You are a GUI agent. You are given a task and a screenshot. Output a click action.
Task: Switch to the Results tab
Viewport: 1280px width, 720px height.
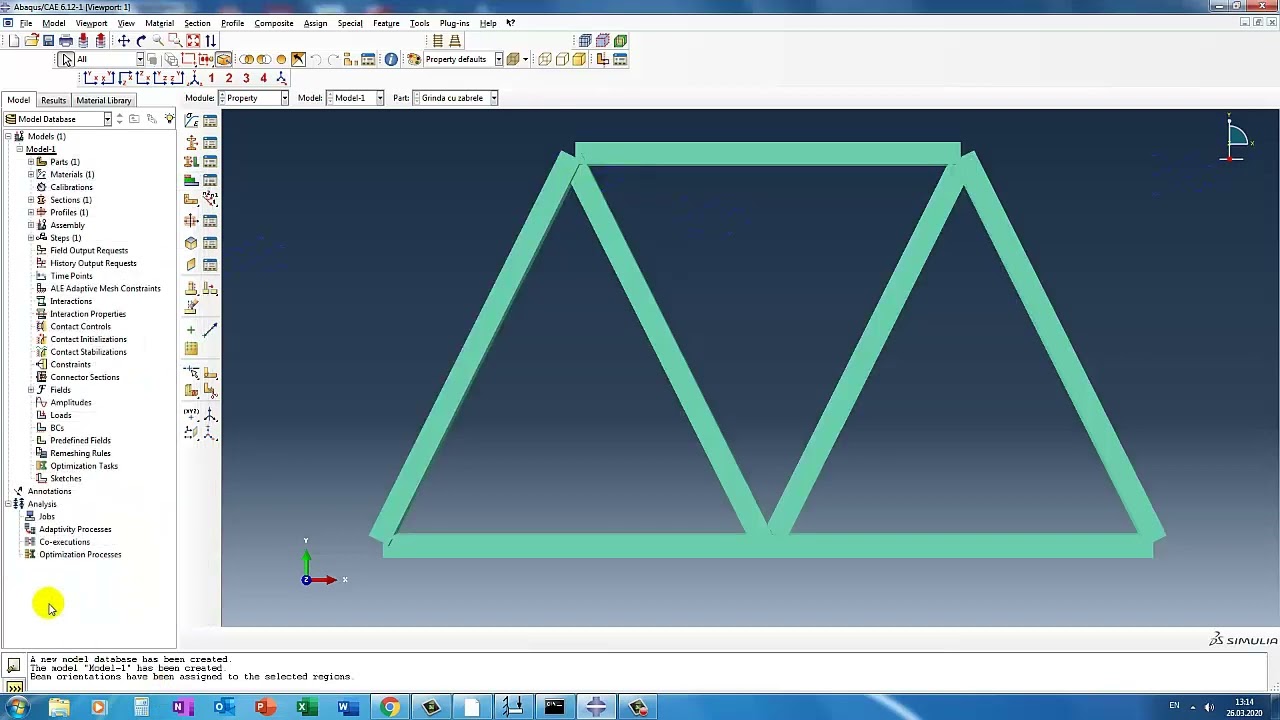click(53, 100)
